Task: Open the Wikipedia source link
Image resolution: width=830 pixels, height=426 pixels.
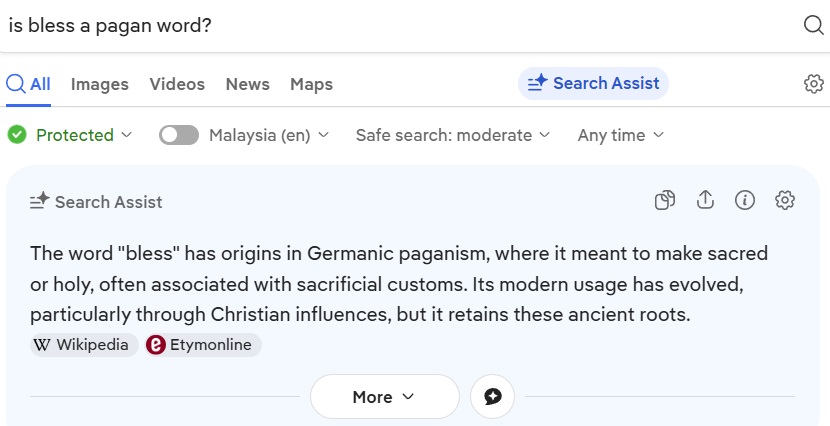Action: pos(83,345)
